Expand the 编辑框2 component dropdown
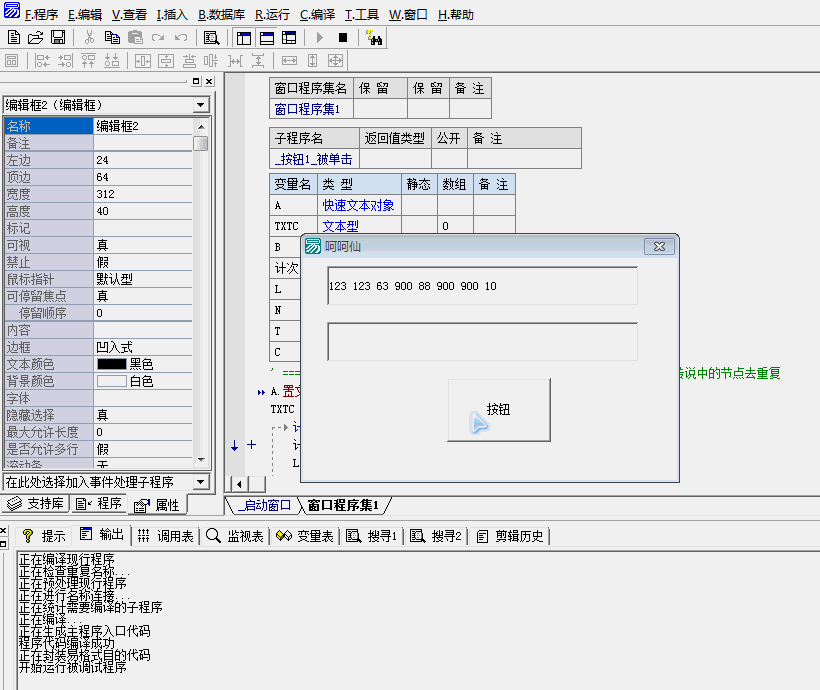 coord(200,105)
